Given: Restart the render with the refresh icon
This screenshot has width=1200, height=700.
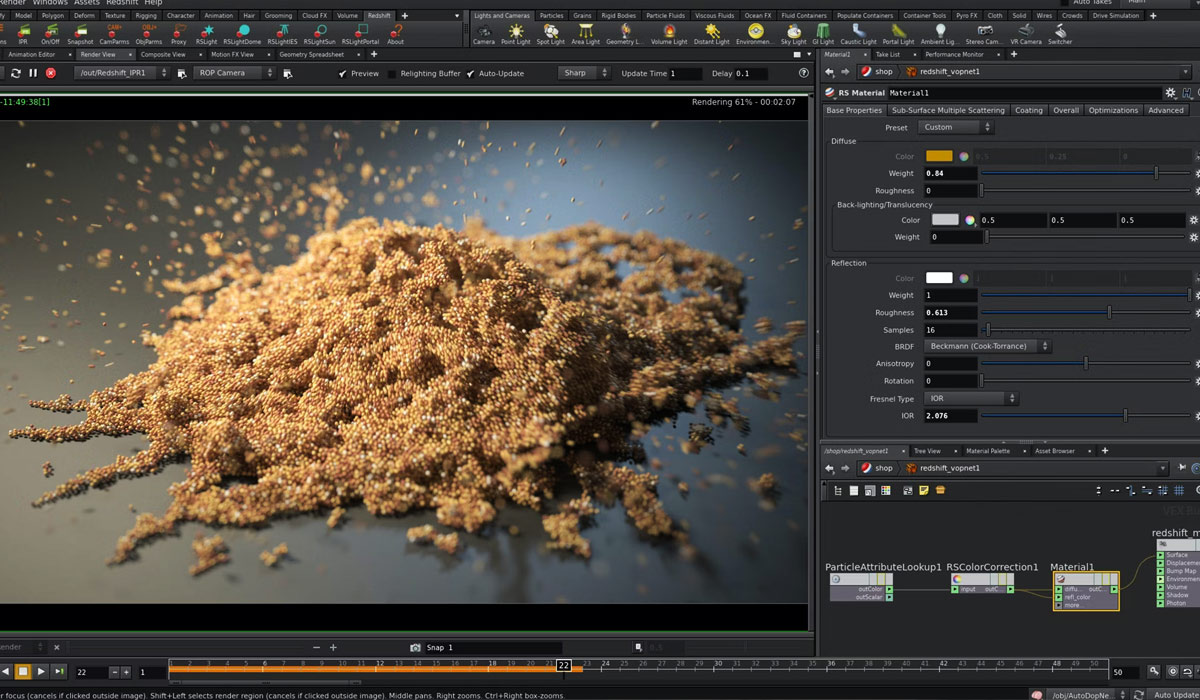Looking at the screenshot, I should pos(15,73).
